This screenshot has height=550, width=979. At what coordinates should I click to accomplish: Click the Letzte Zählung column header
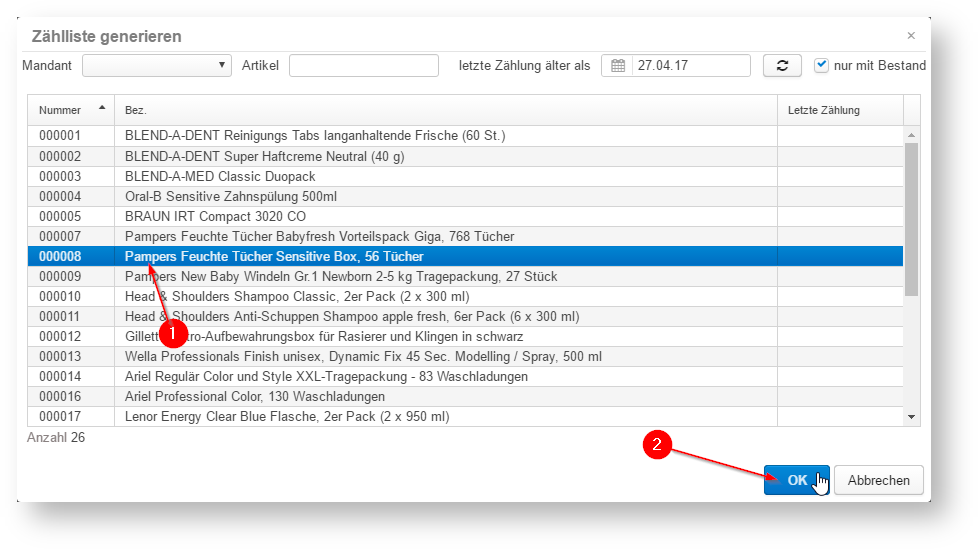pyautogui.click(x=840, y=110)
